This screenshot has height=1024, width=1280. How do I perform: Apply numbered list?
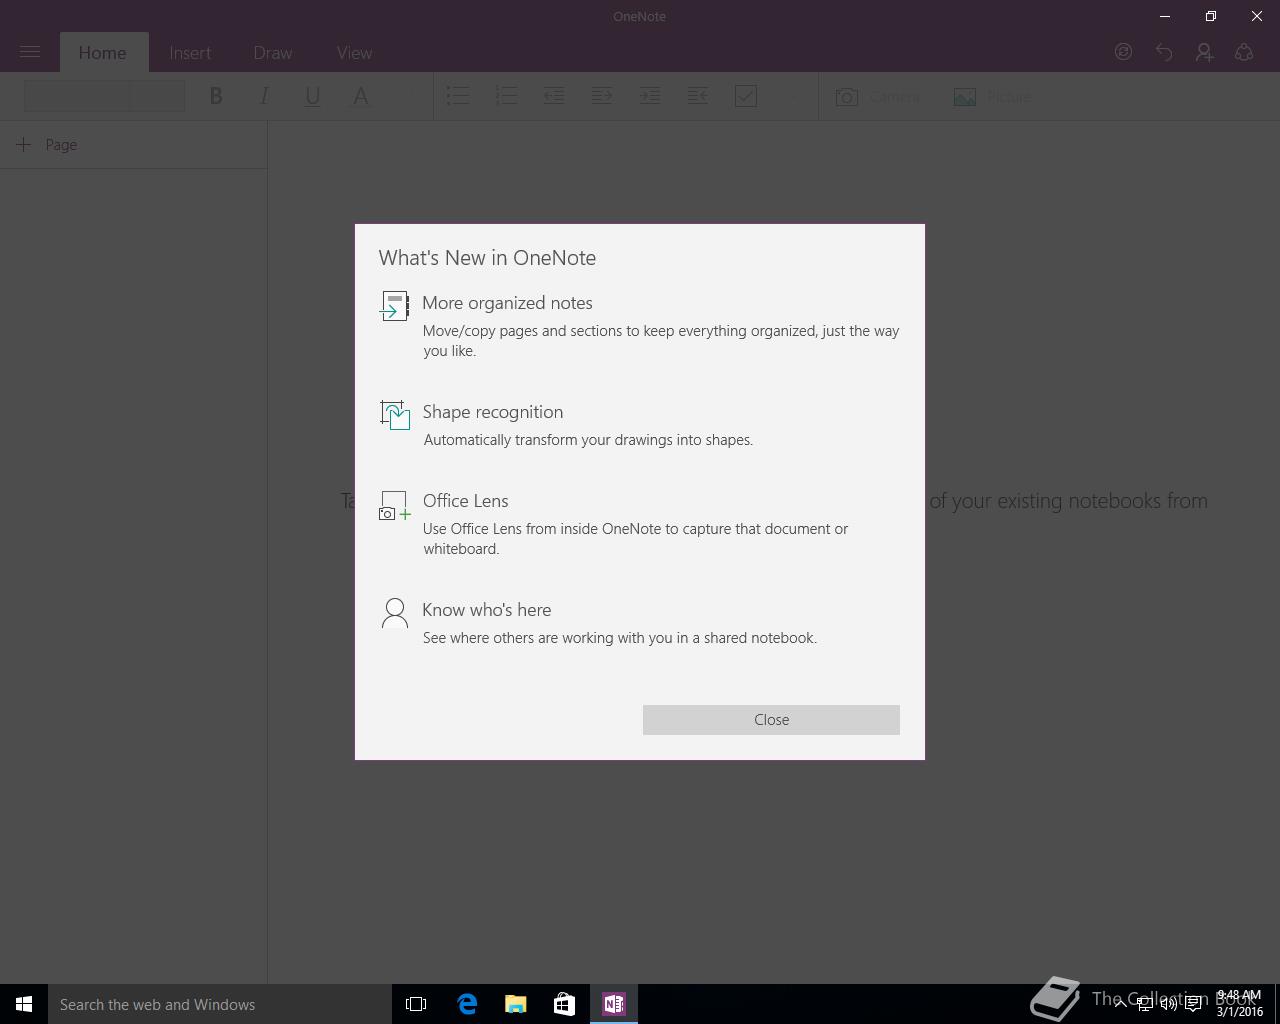[506, 96]
